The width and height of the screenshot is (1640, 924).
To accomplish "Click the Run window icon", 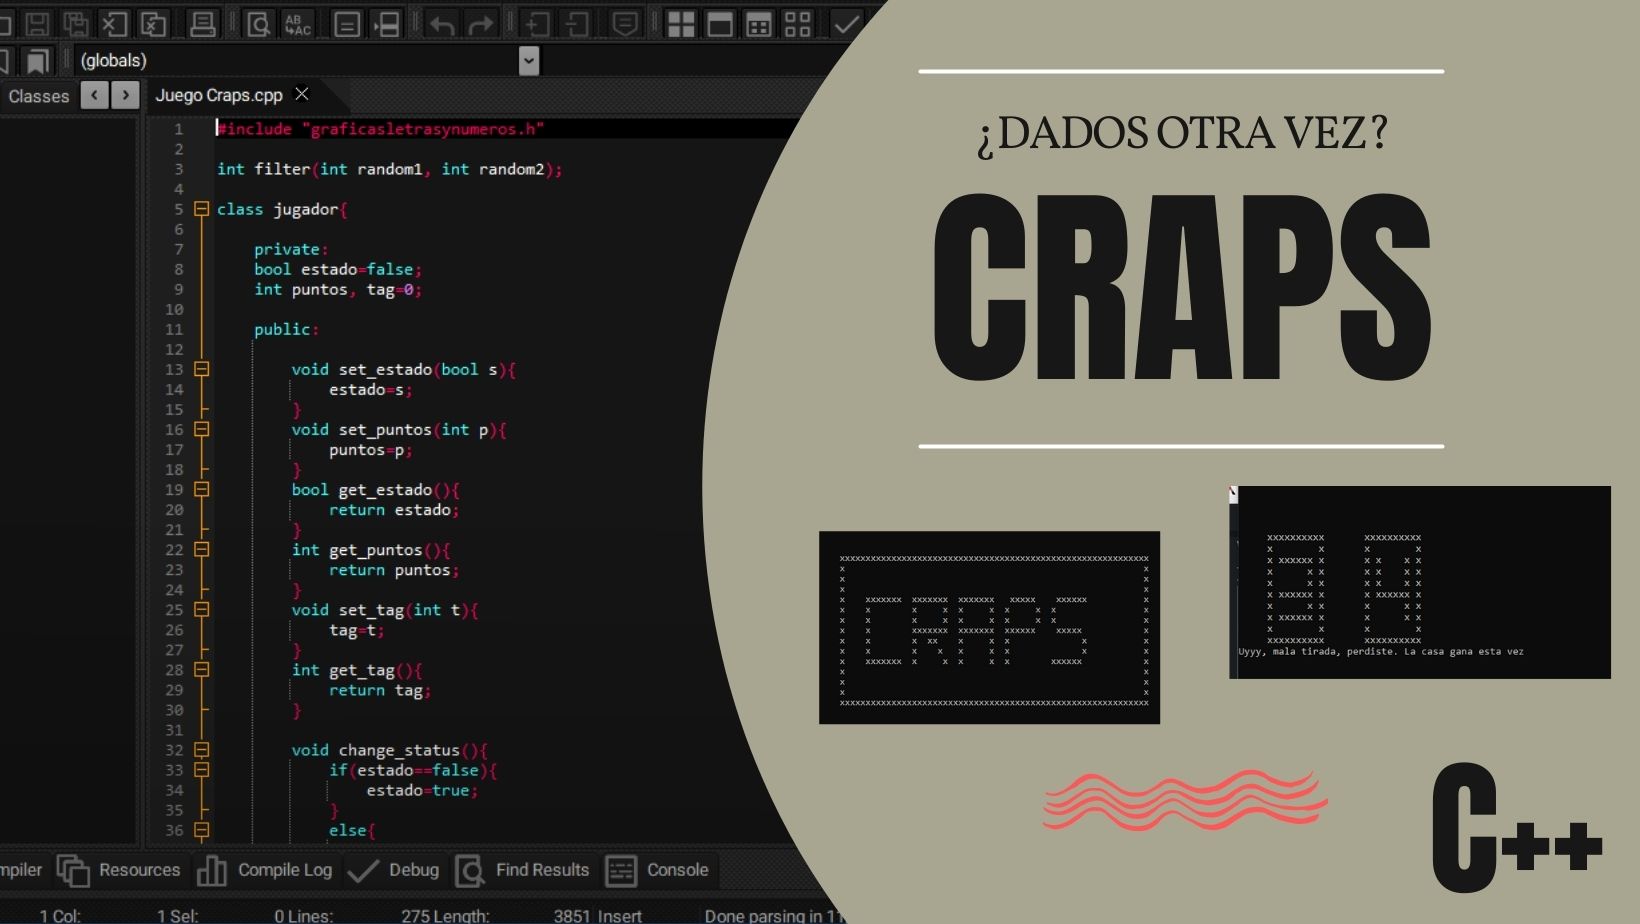I will [720, 23].
